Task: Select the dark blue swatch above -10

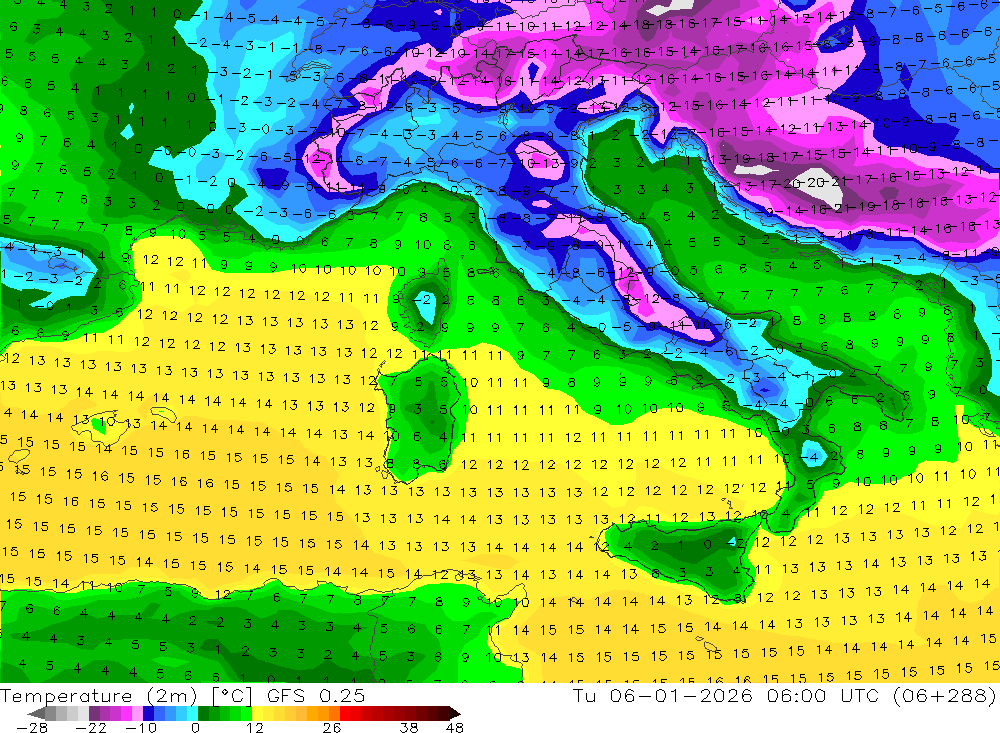Action: [148, 713]
